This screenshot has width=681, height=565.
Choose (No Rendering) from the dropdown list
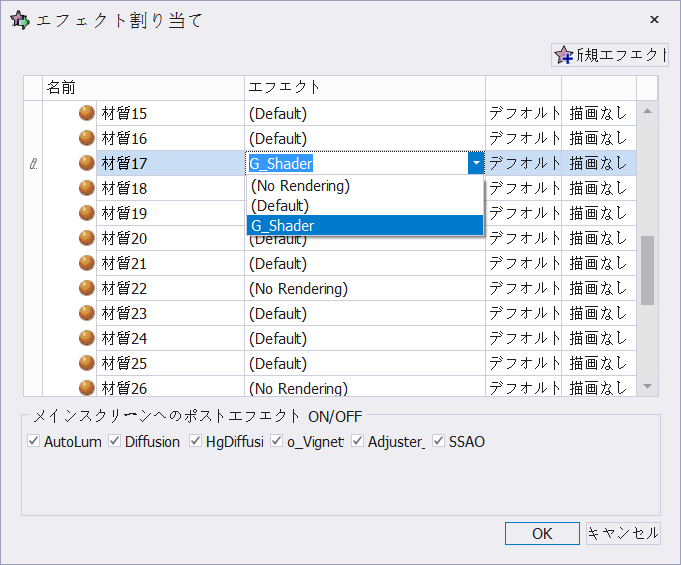tap(300, 186)
